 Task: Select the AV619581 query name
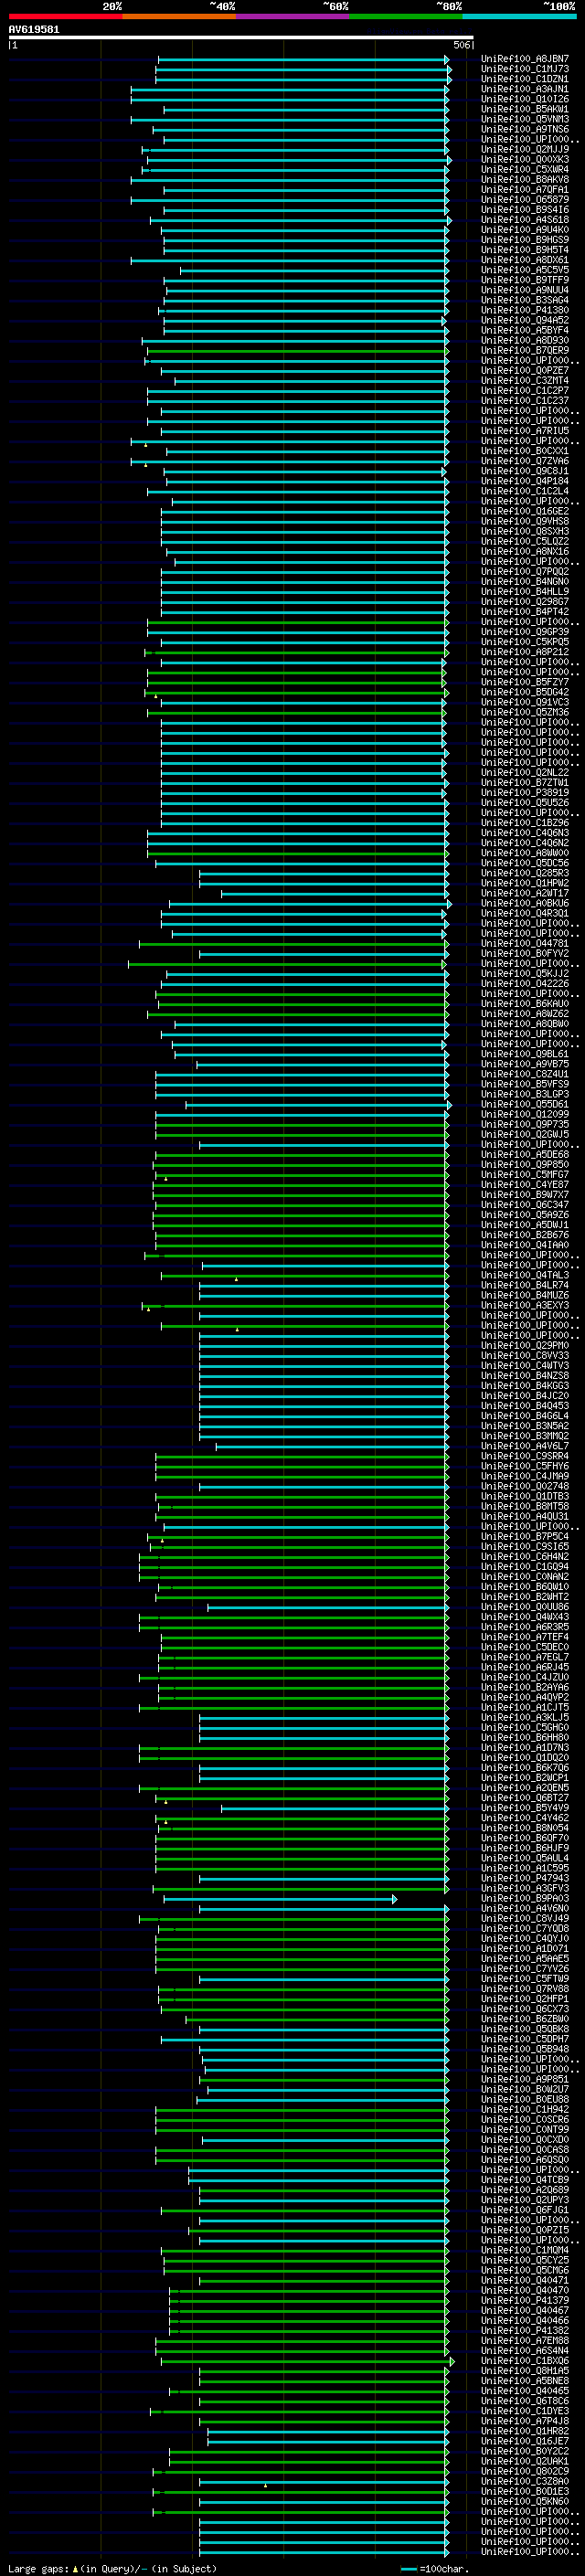[x=34, y=29]
